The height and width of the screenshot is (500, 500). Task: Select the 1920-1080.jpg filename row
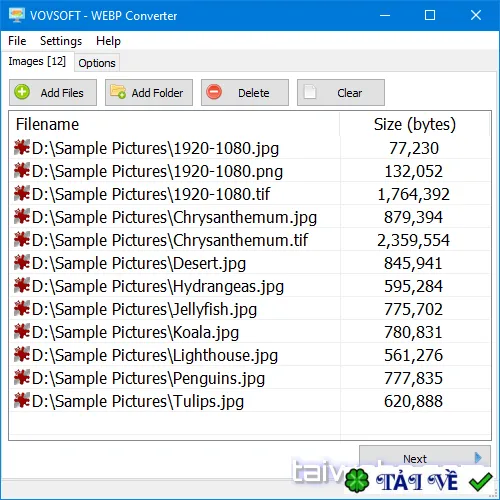[x=155, y=148]
